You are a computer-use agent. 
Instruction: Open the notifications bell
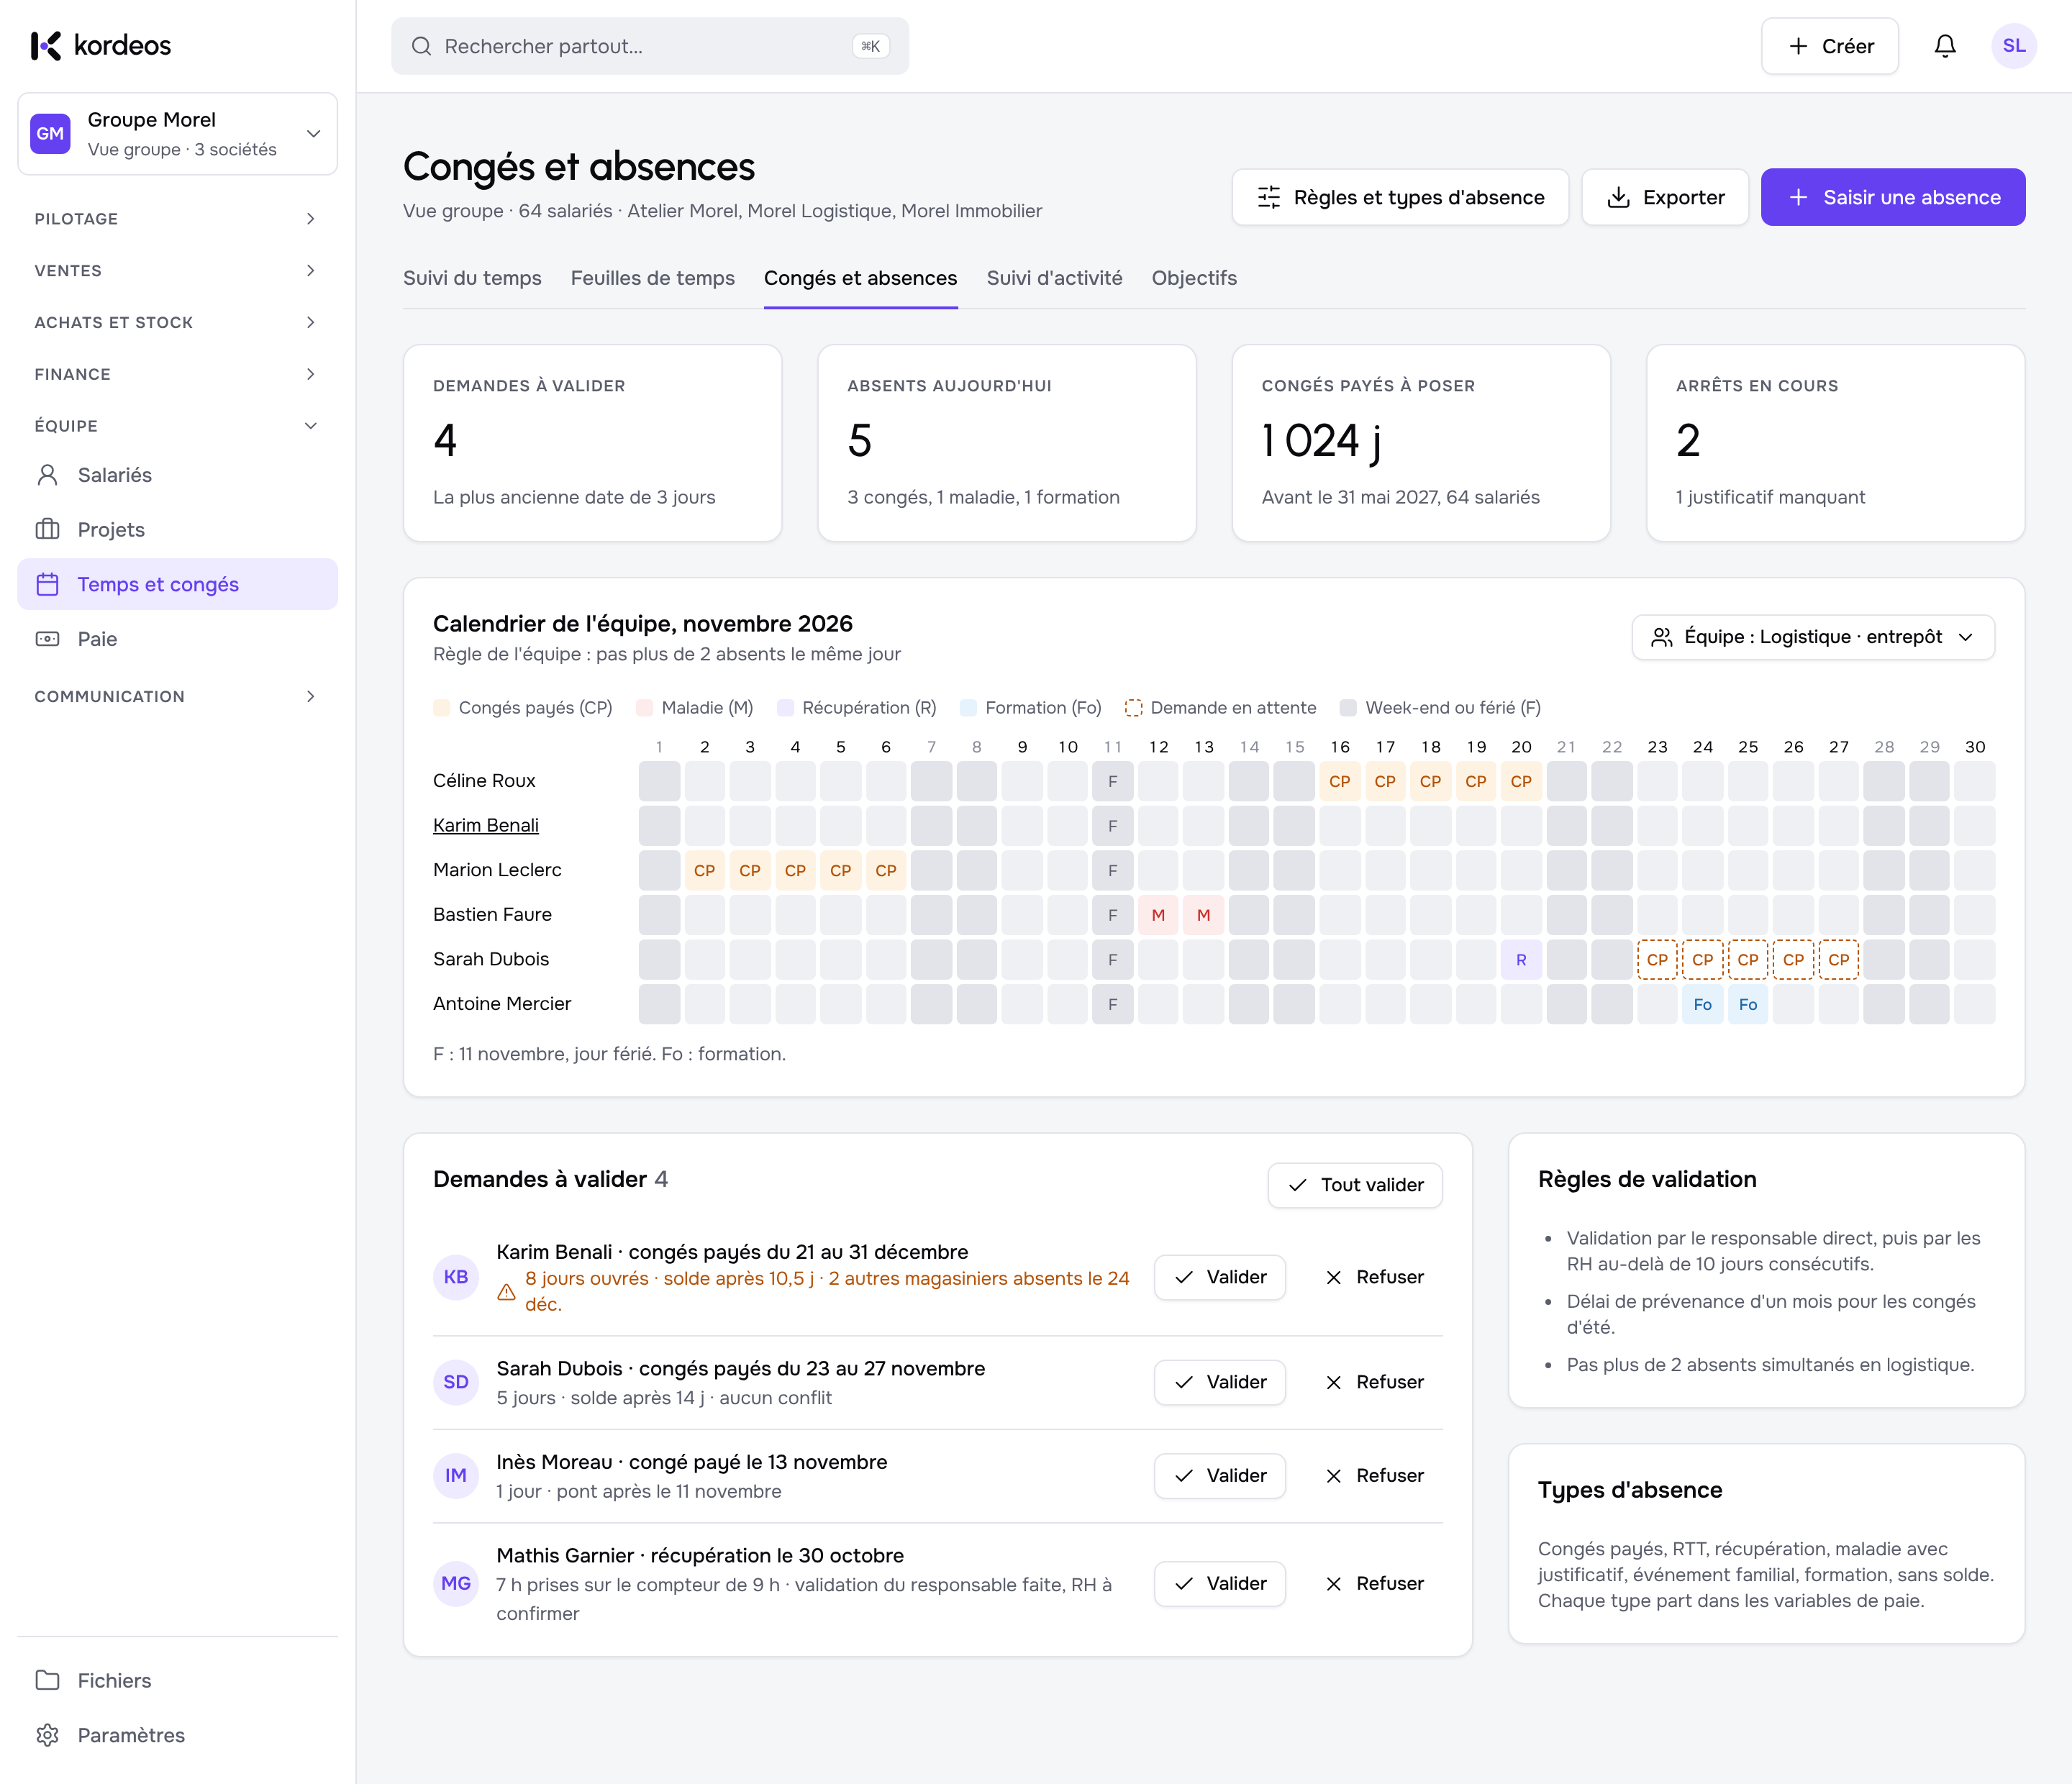tap(1944, 46)
